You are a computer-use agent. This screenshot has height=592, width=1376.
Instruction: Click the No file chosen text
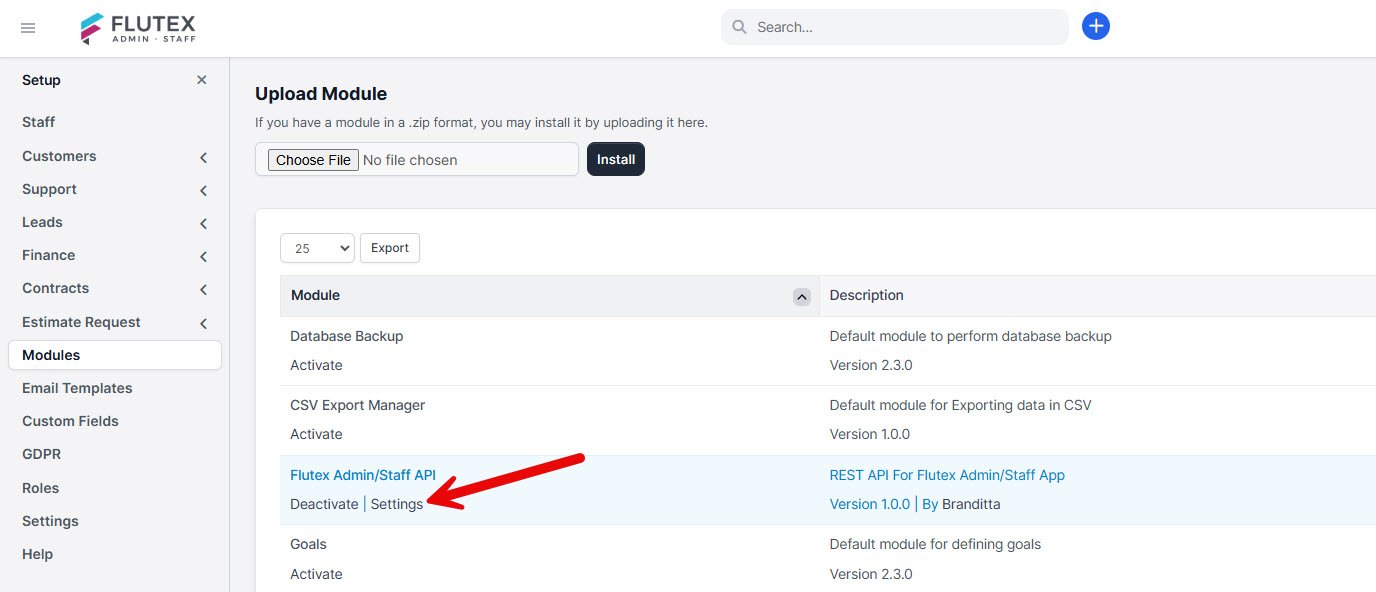tap(410, 160)
